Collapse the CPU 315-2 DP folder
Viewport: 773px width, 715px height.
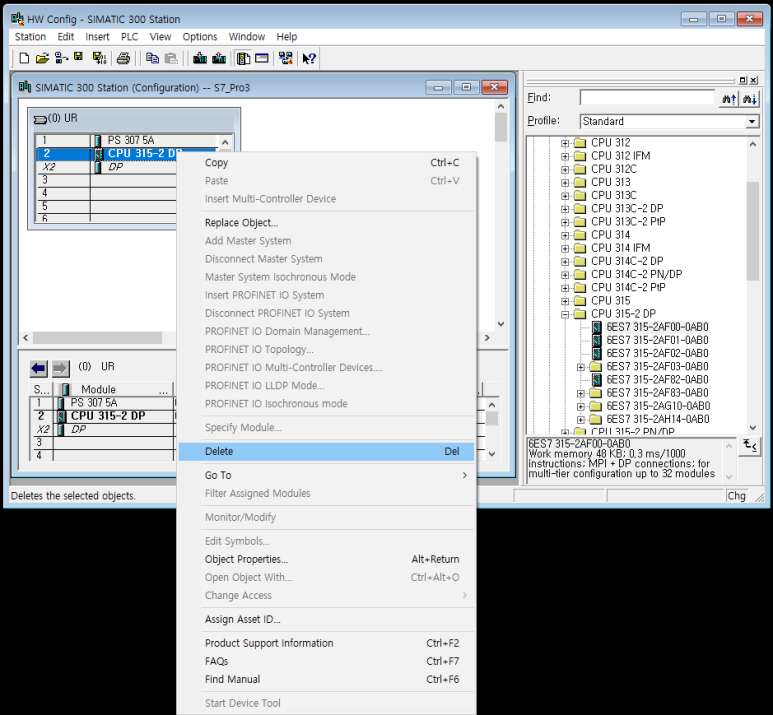[565, 314]
